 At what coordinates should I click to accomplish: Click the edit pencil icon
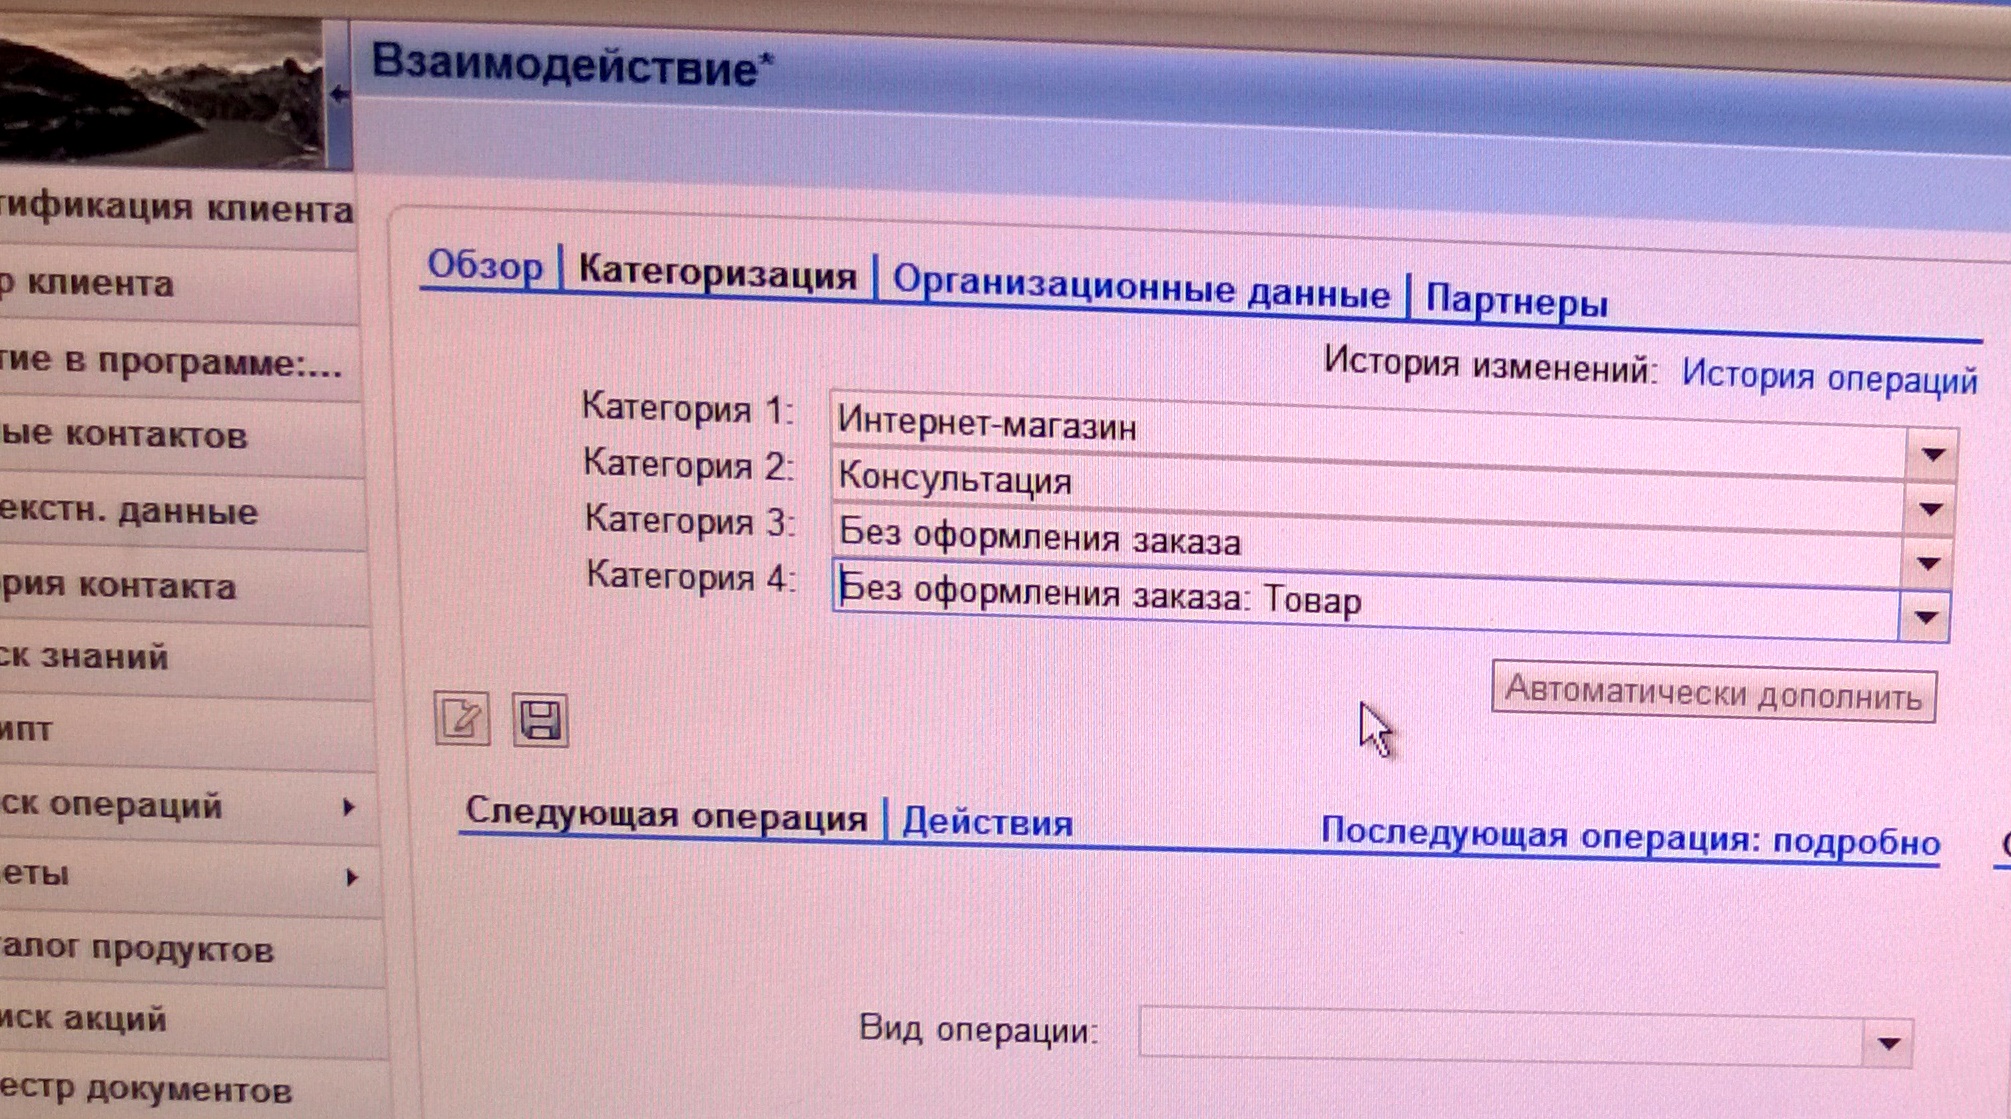tap(462, 718)
